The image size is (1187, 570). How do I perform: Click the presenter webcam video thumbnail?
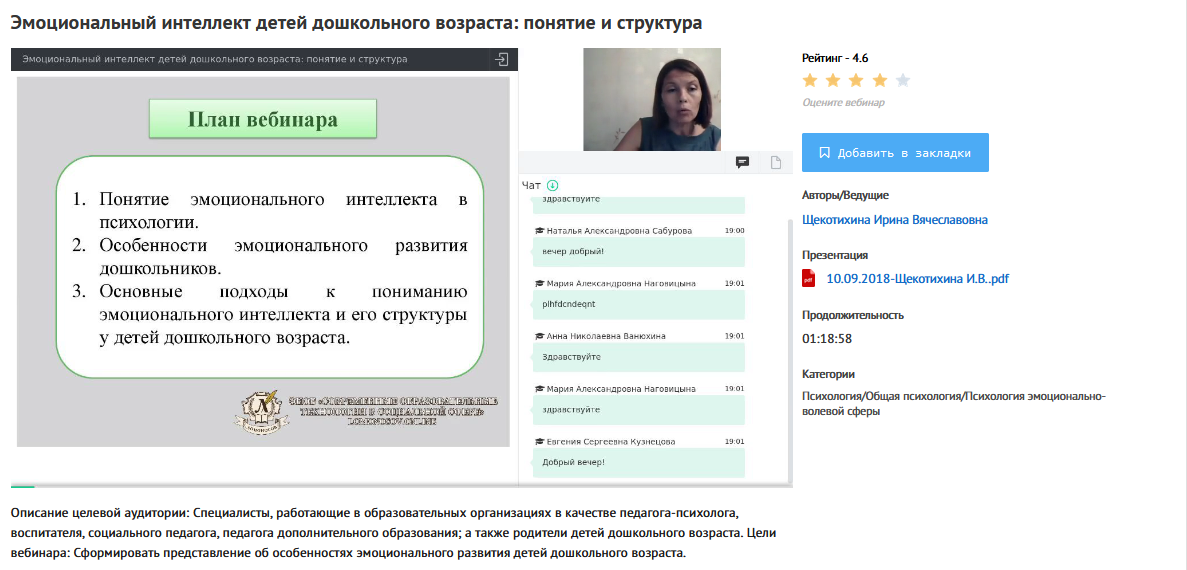coord(651,100)
